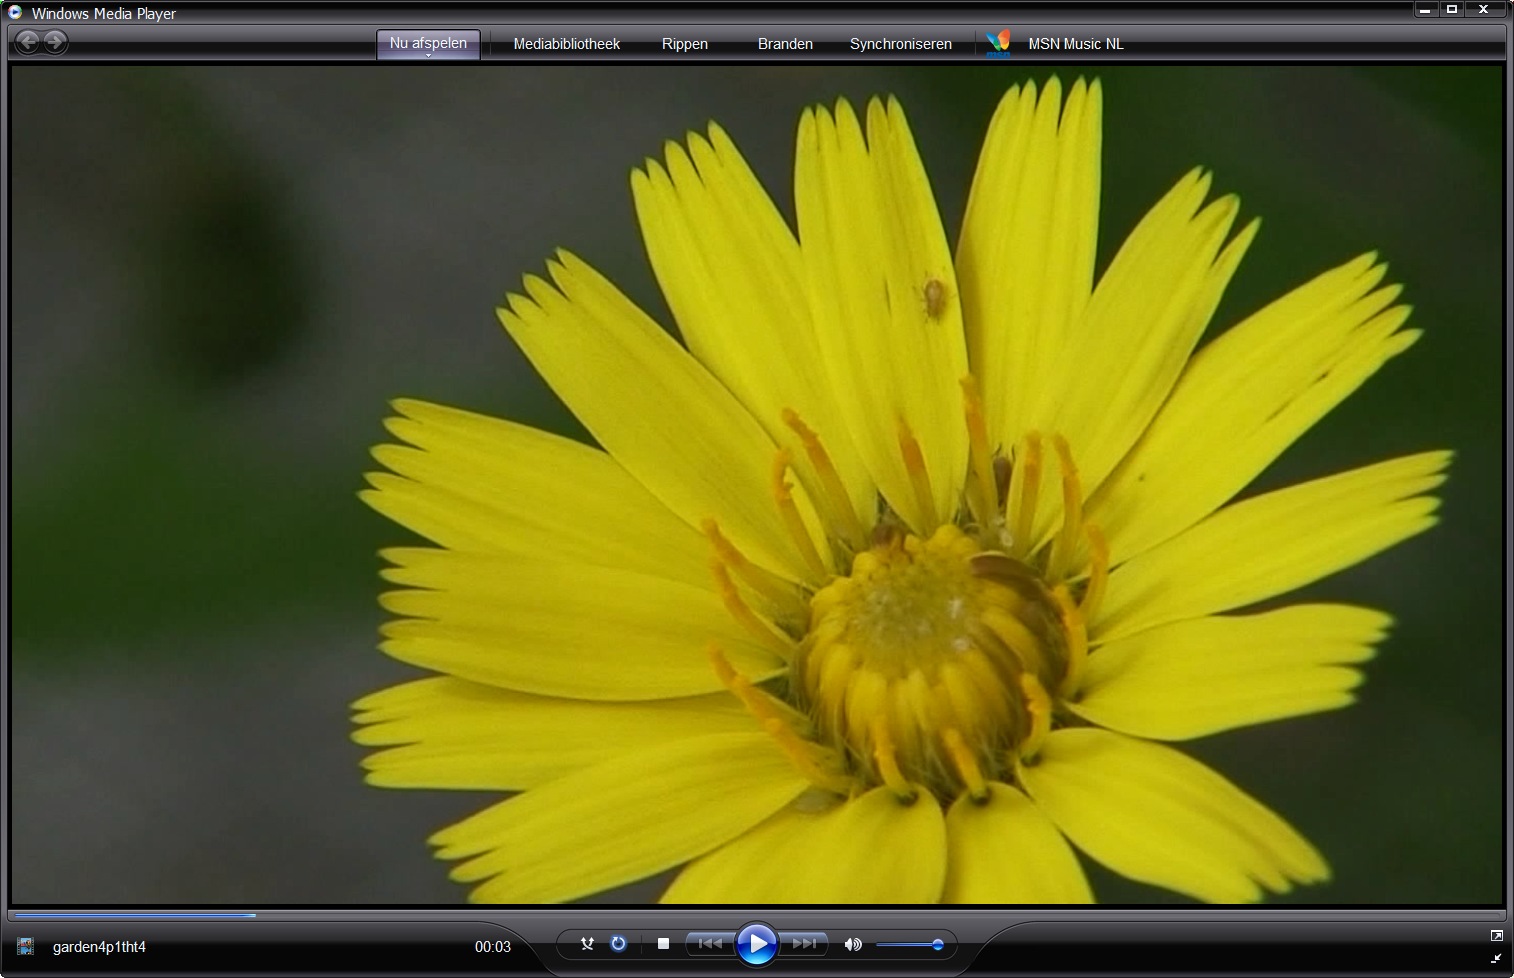The width and height of the screenshot is (1514, 978).
Task: Click the round blue Play button
Action: pos(757,943)
